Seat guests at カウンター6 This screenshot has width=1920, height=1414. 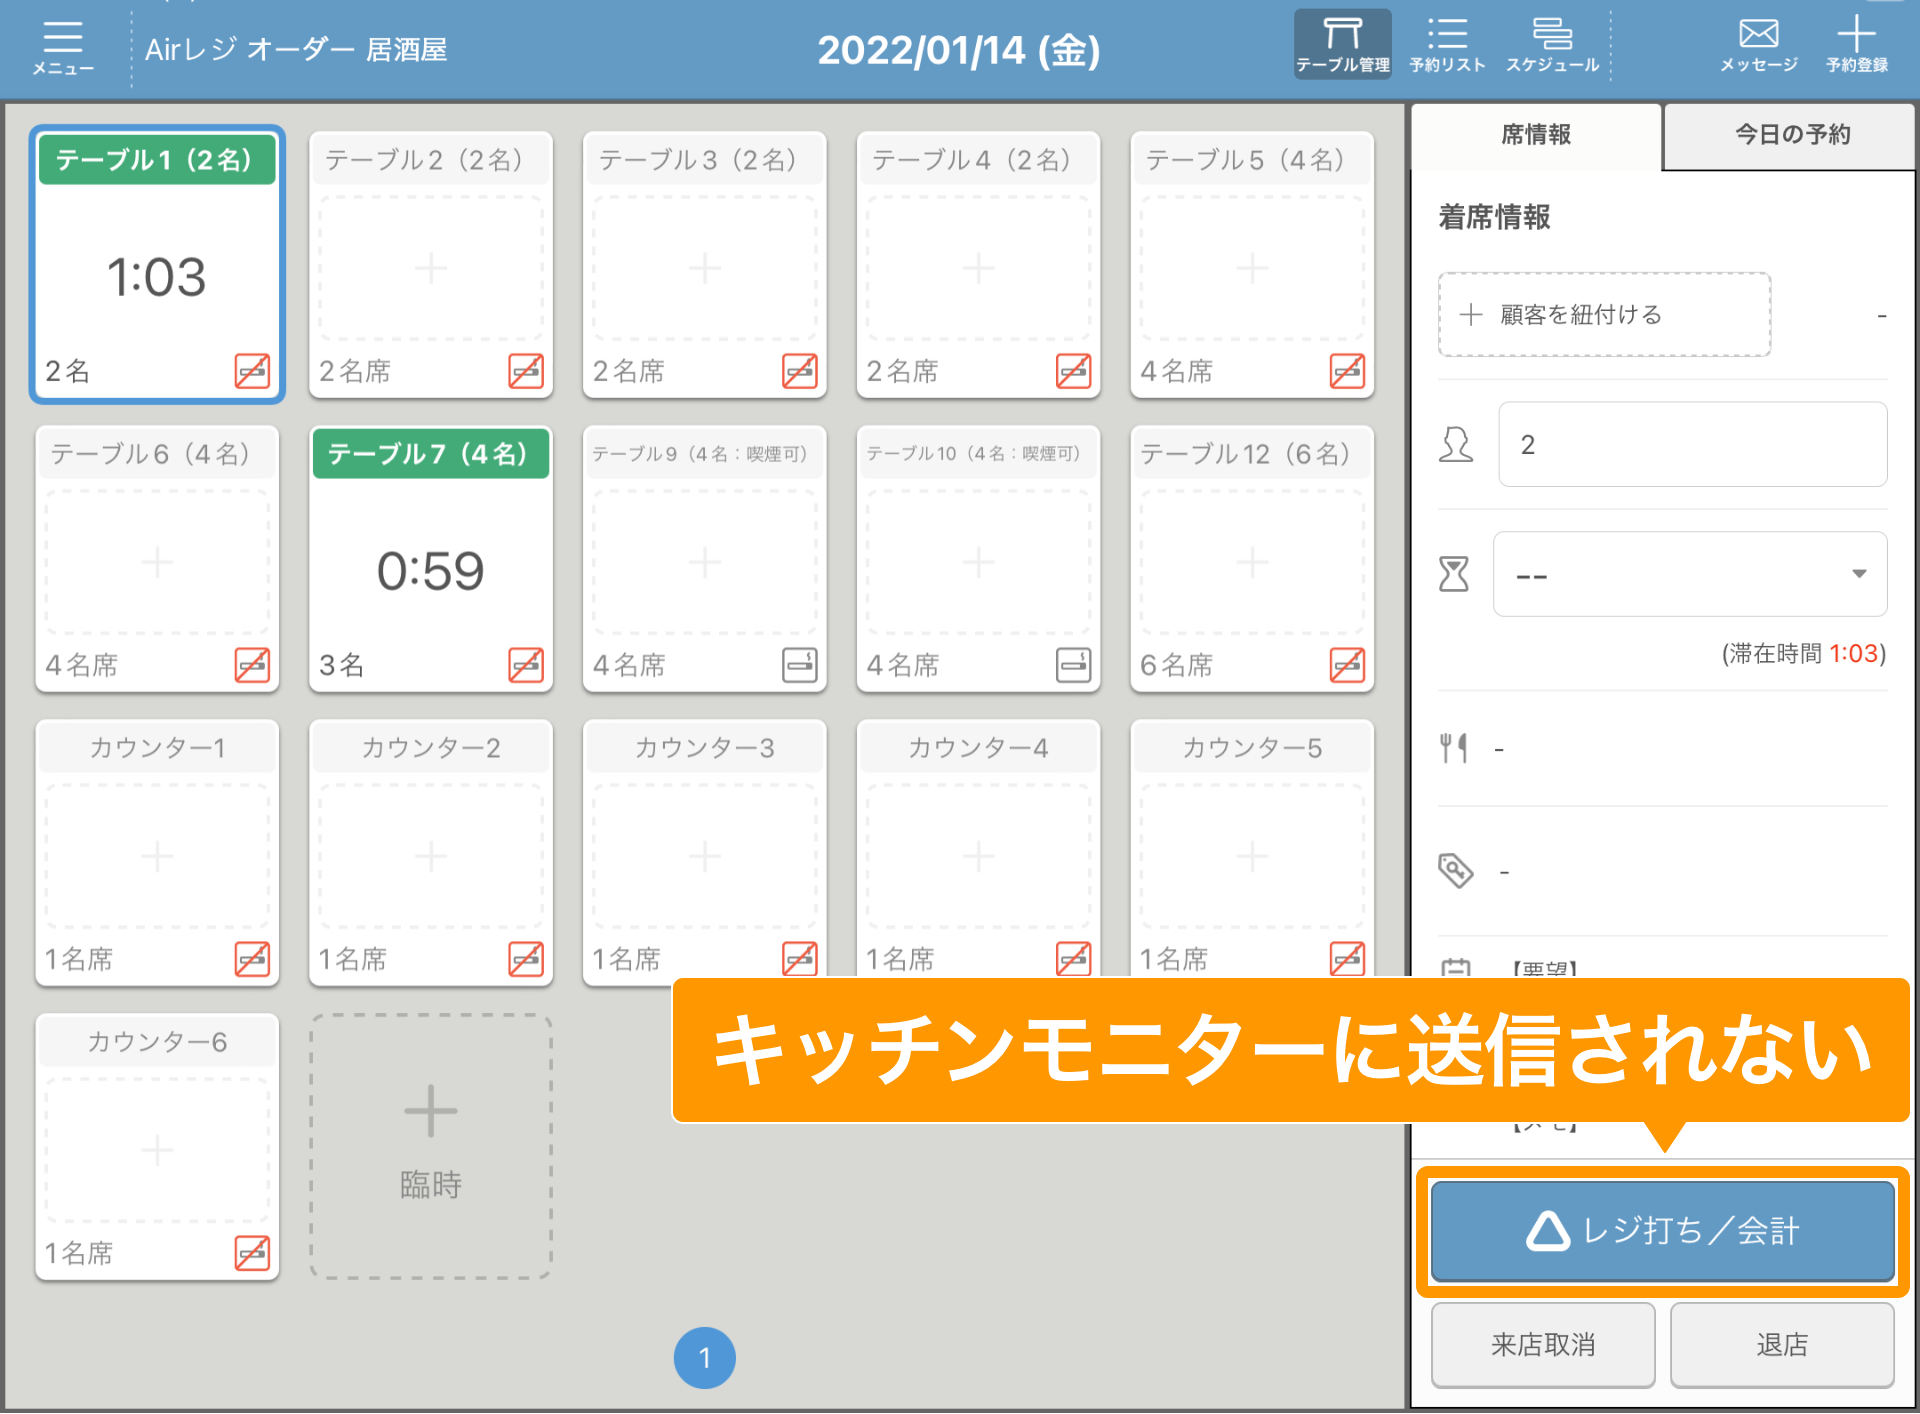(157, 1150)
